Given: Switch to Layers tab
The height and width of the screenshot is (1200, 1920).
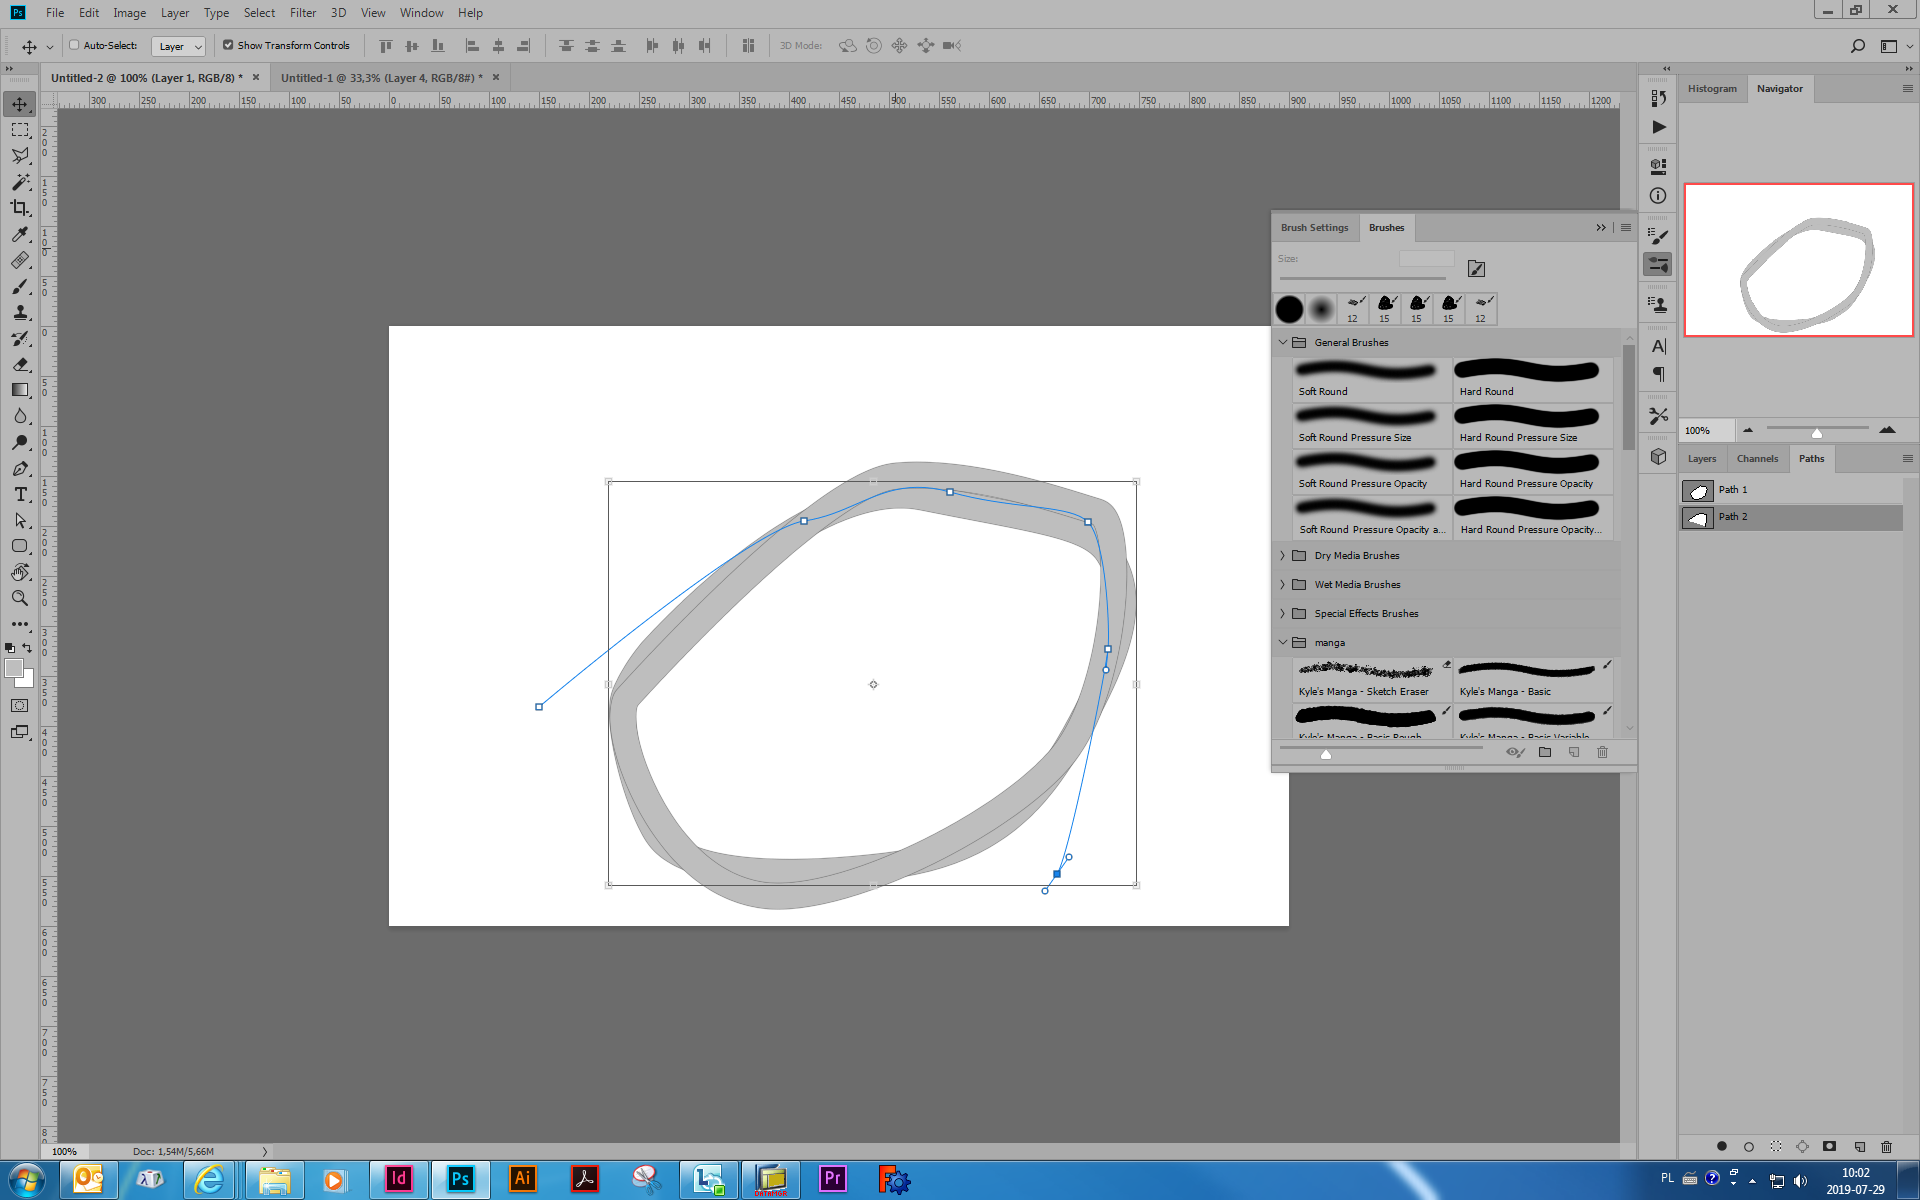Looking at the screenshot, I should [x=1702, y=459].
